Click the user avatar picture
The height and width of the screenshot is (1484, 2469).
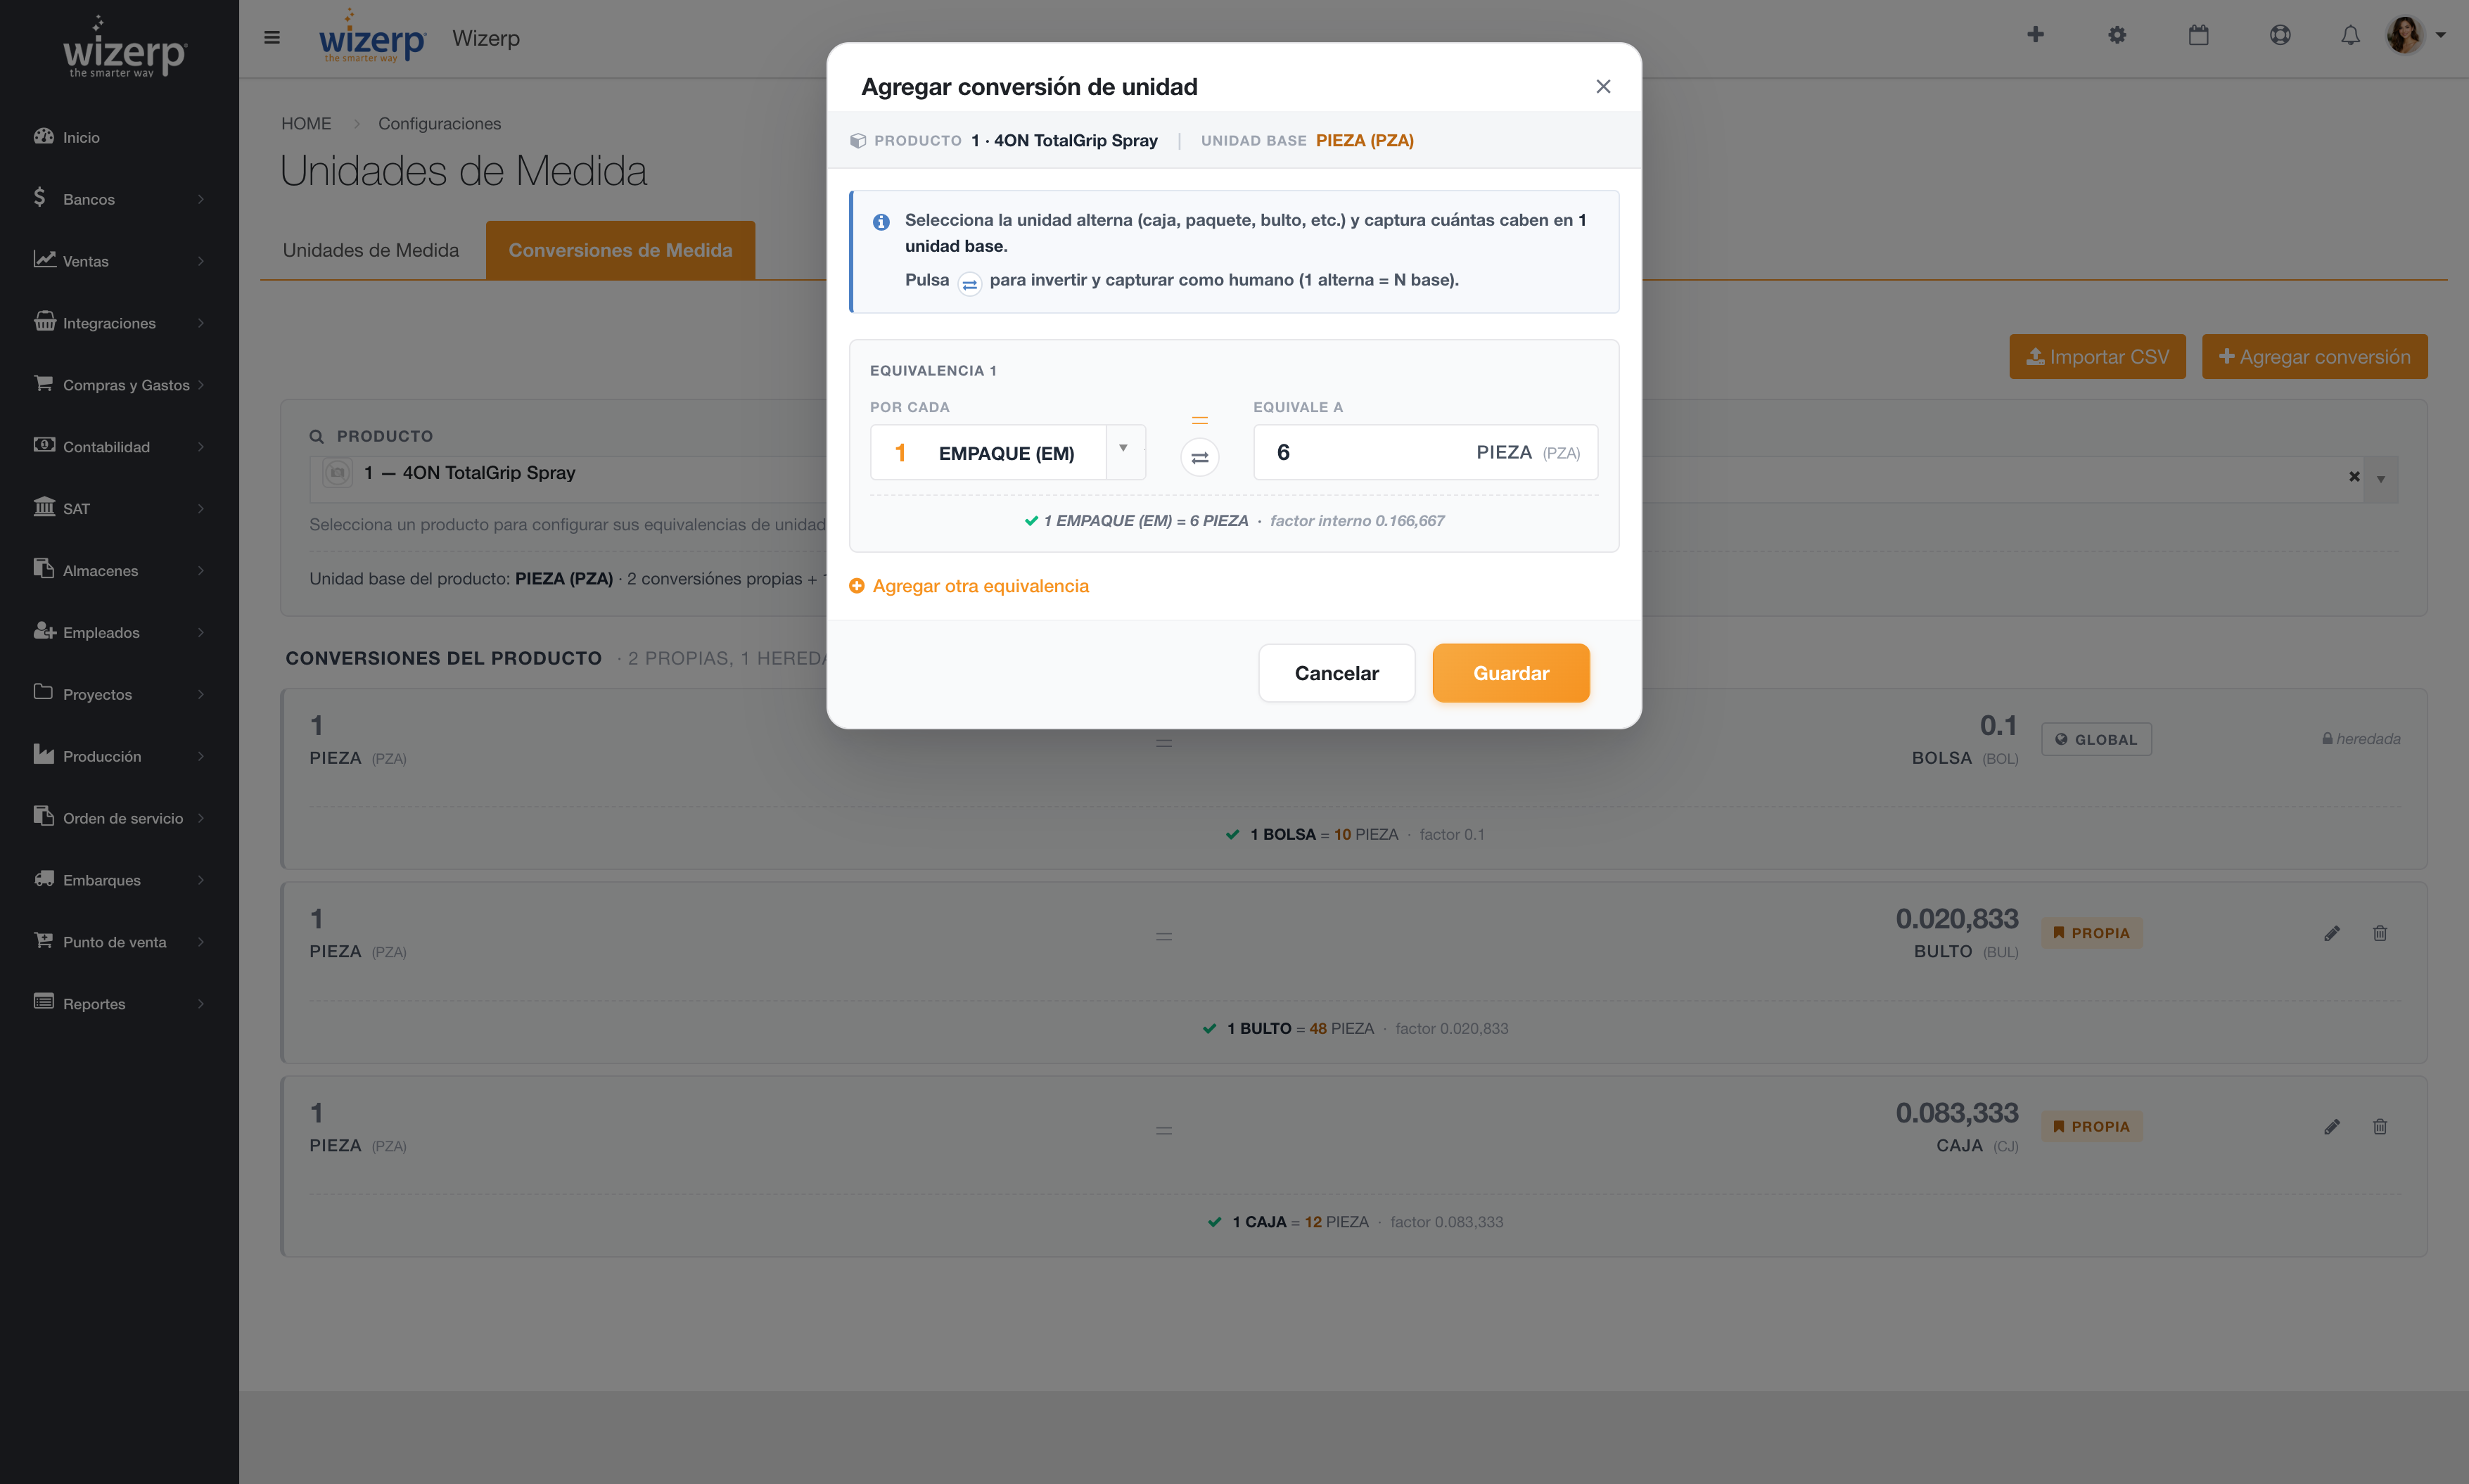click(2404, 35)
